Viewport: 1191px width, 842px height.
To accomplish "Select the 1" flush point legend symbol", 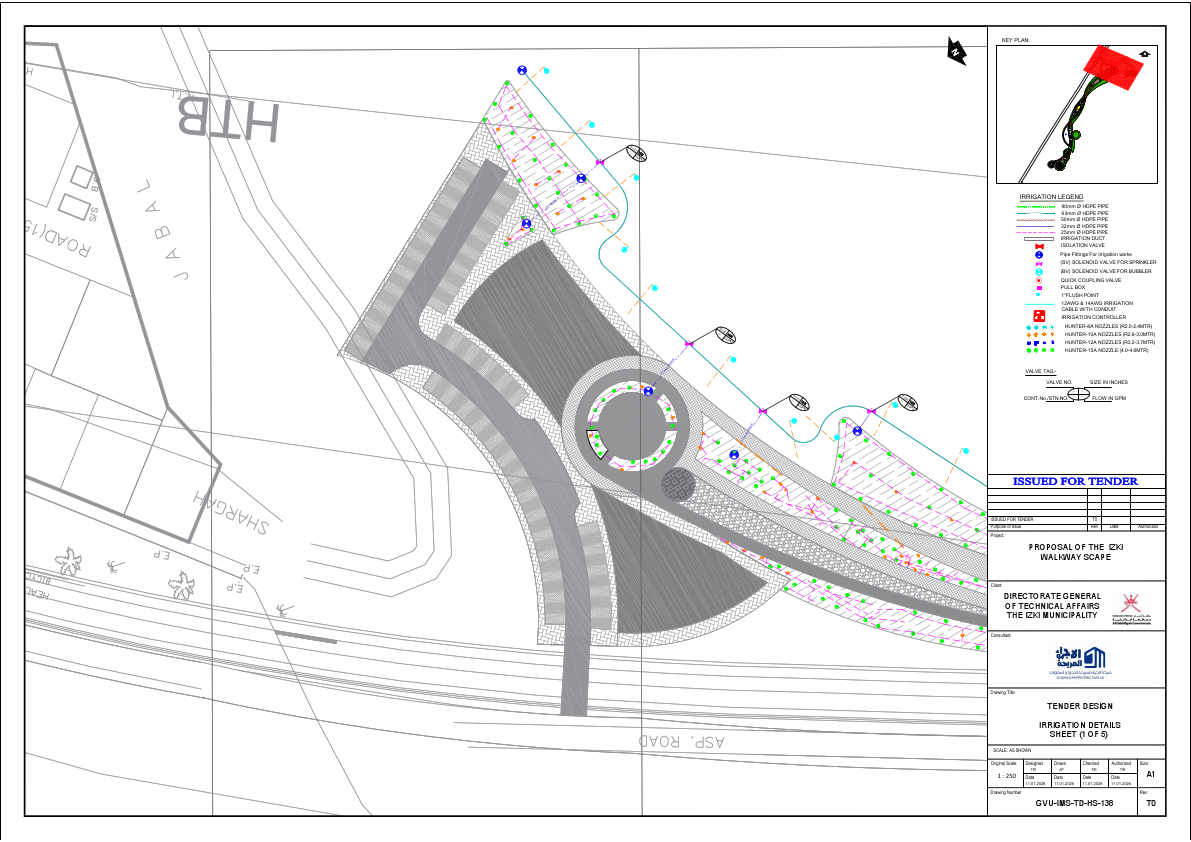I will 1039,295.
